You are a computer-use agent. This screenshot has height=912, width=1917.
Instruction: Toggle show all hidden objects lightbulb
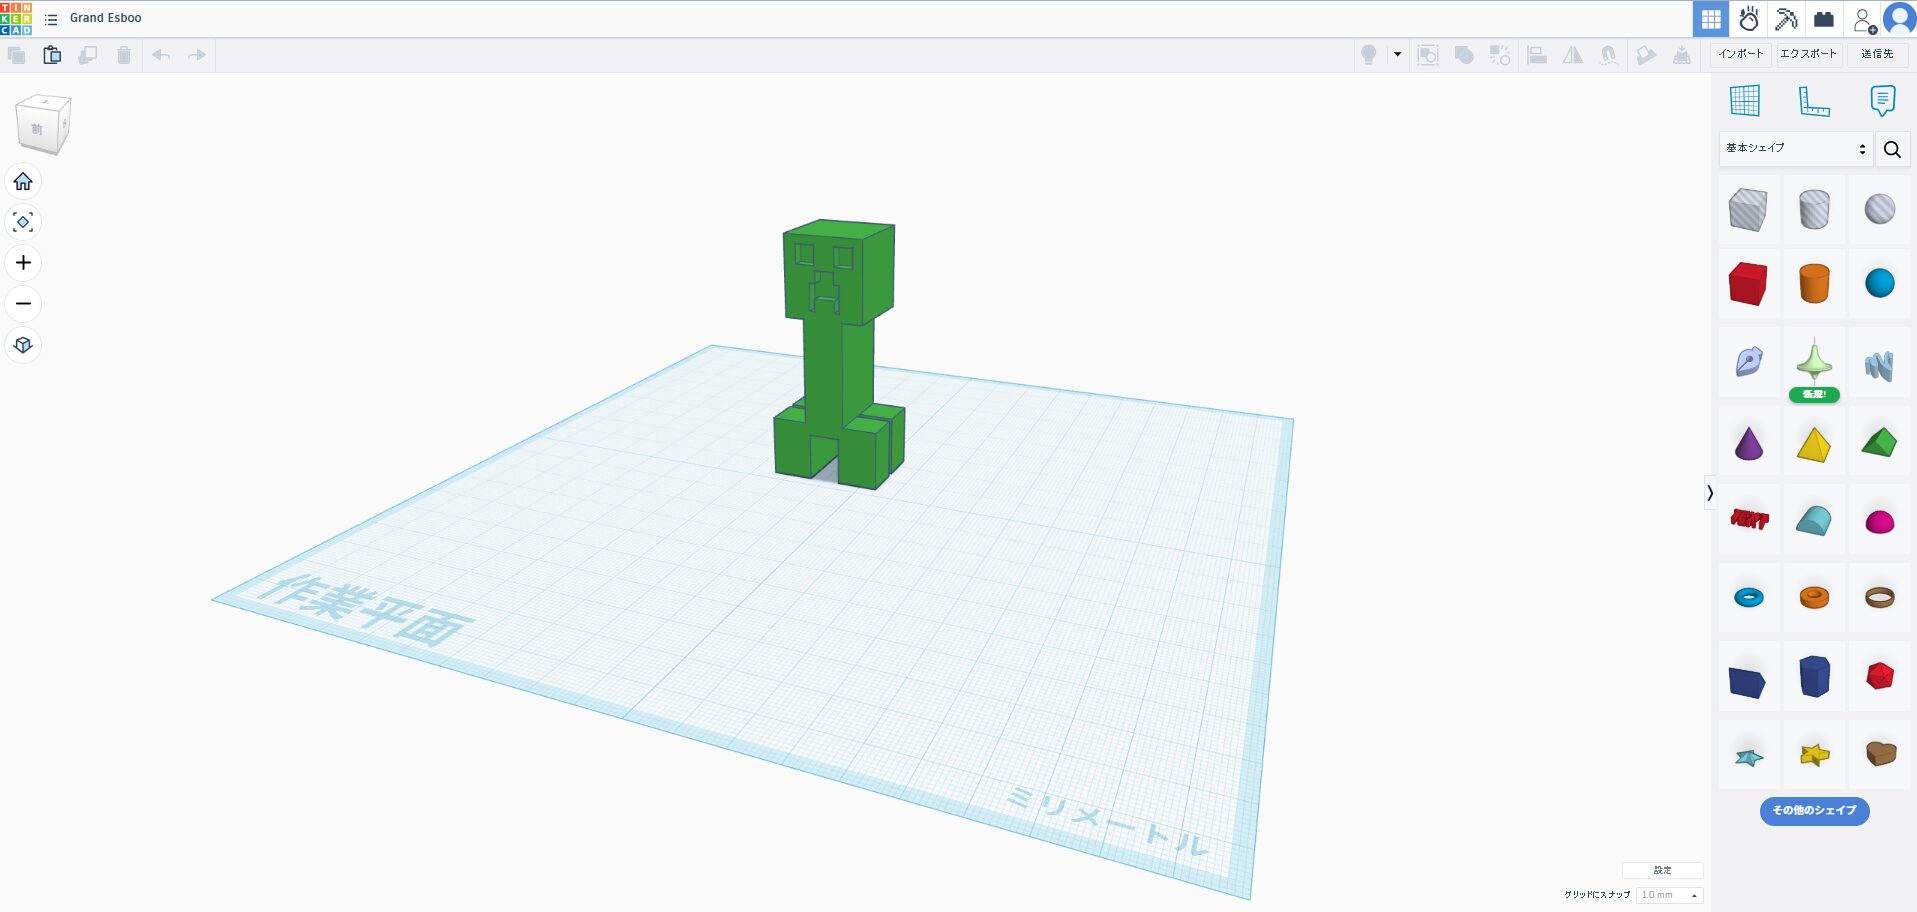(1368, 55)
